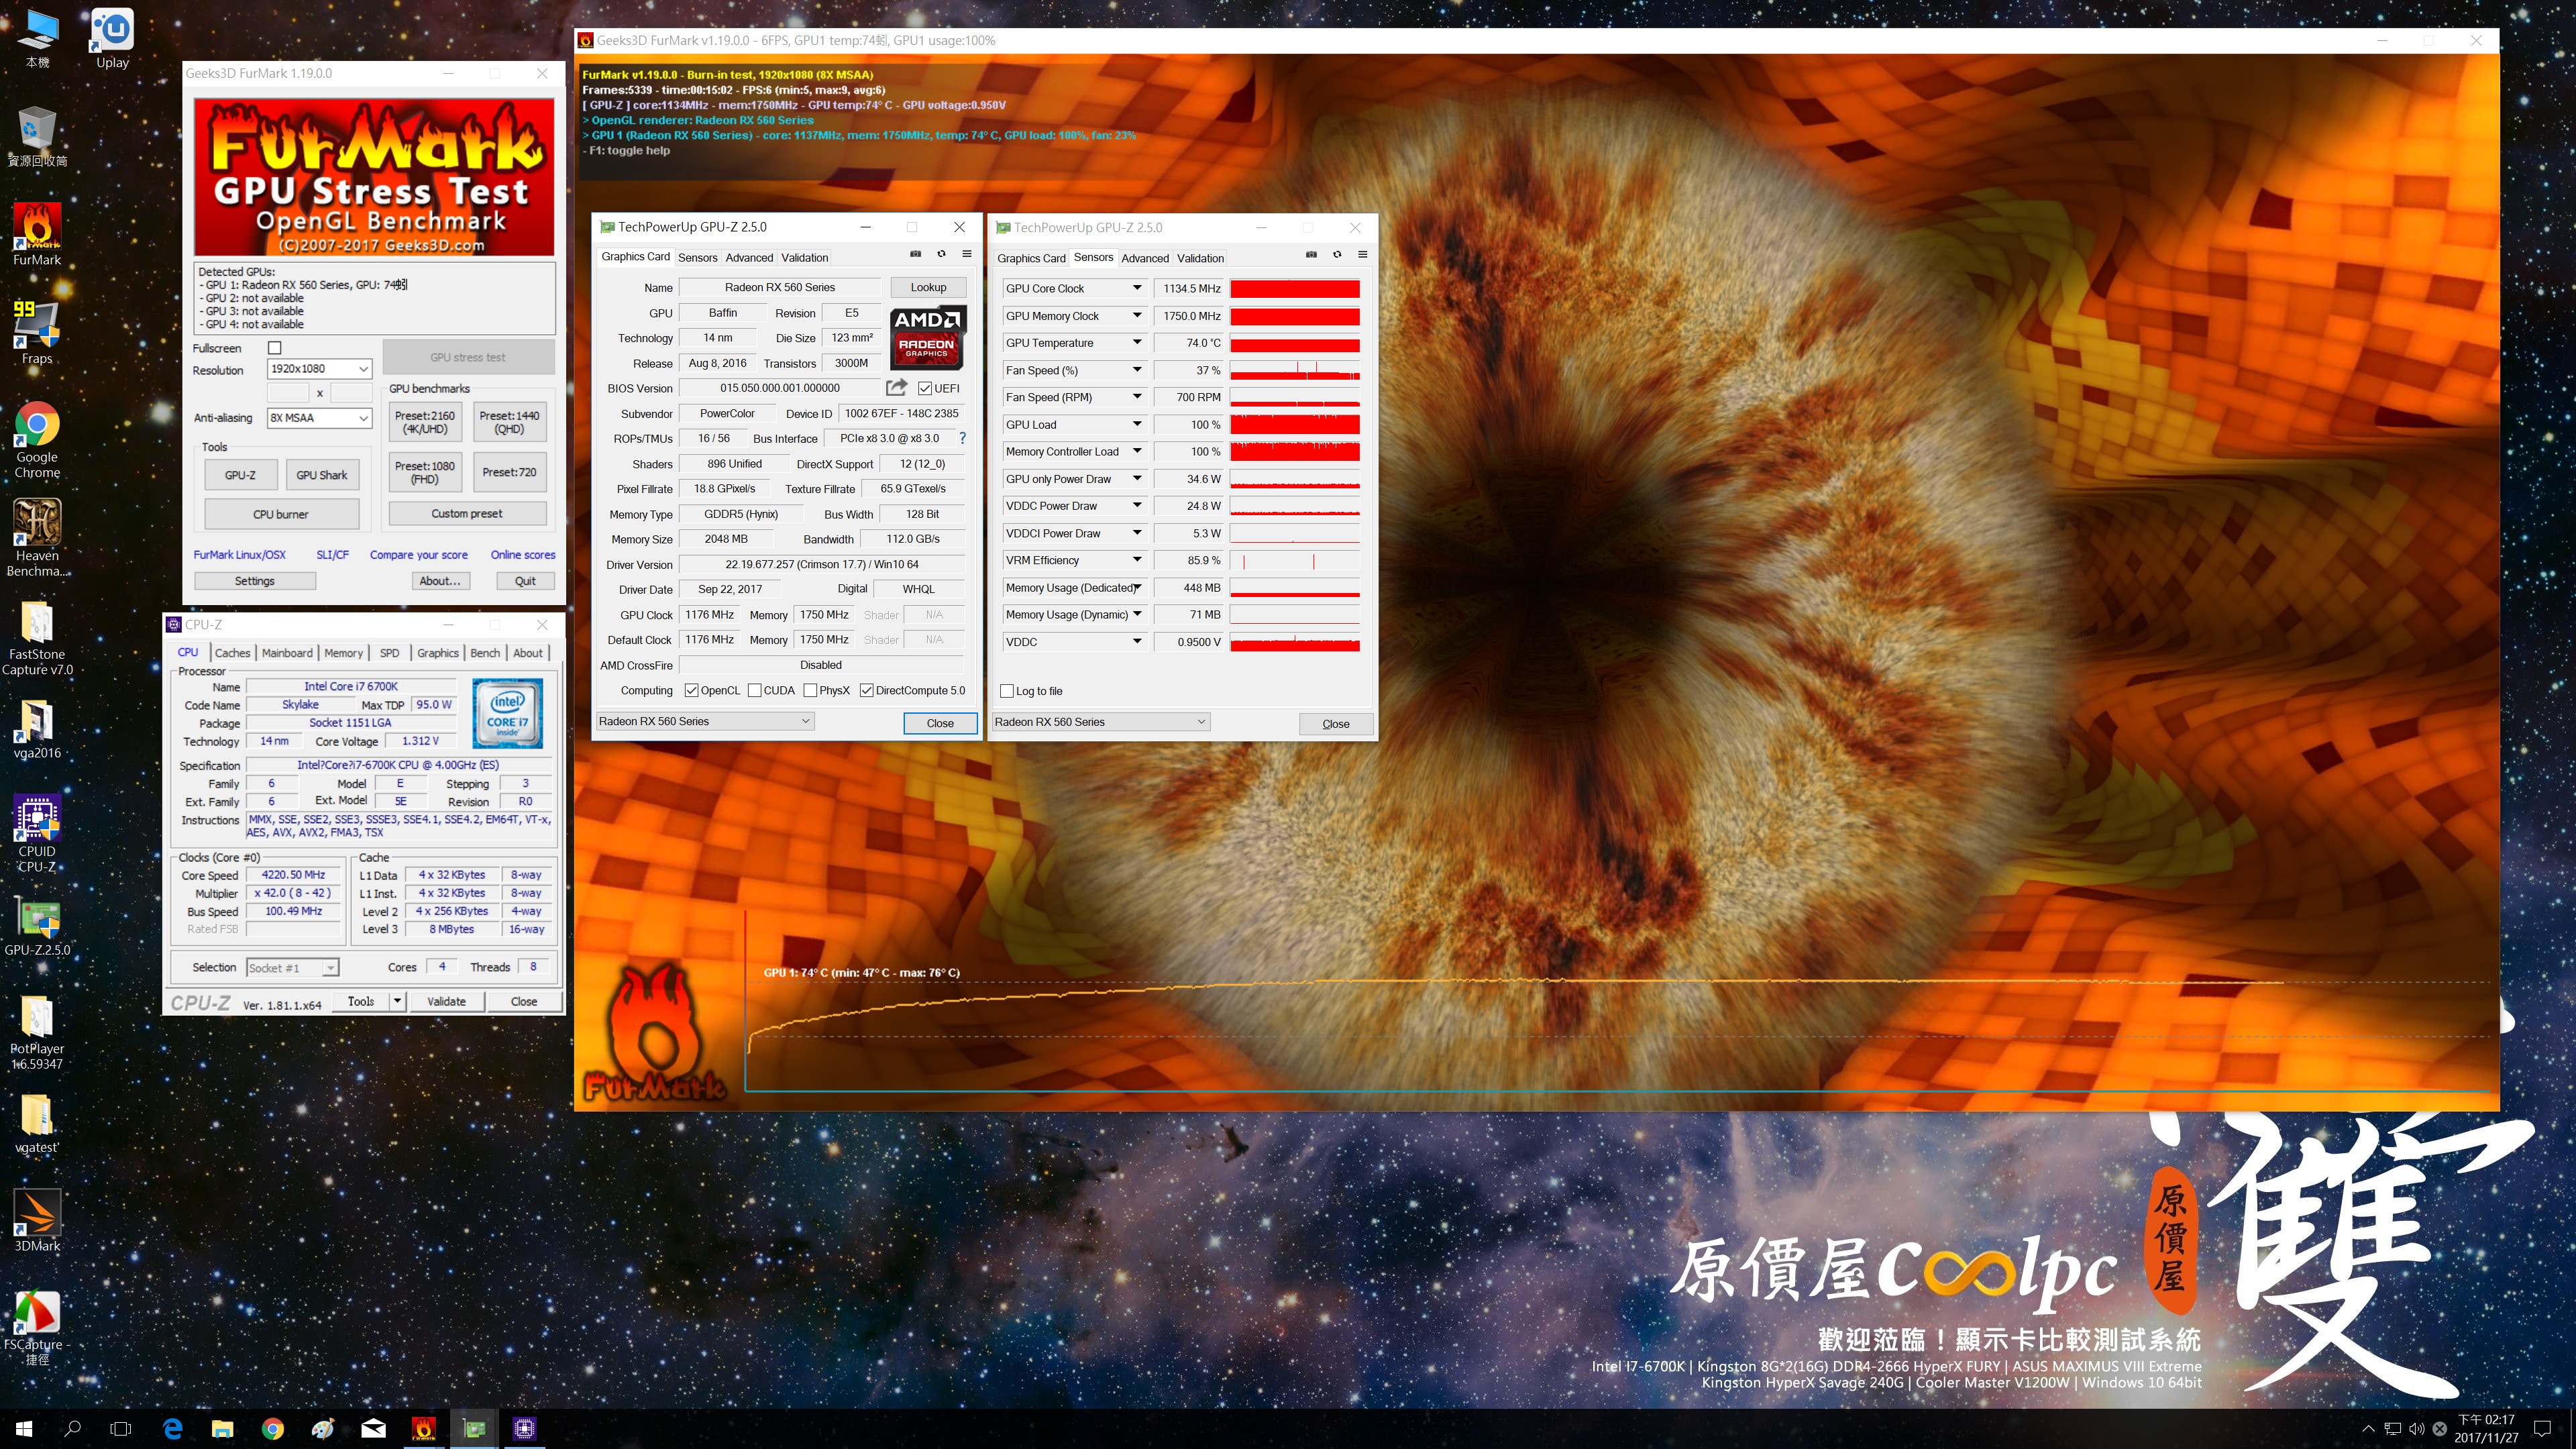Open the Task View taskbar button
Viewport: 2576px width, 1449px height.
[120, 1429]
